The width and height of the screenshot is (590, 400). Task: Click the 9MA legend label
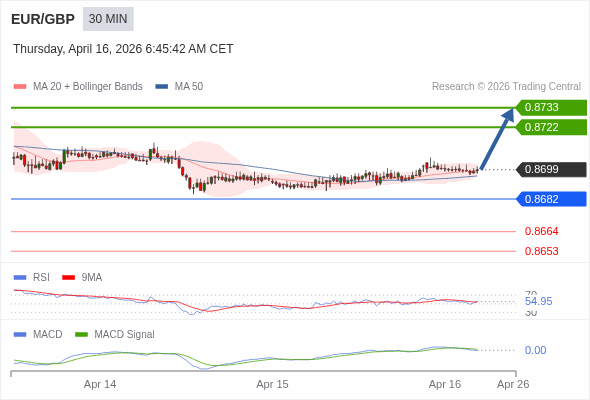click(x=91, y=278)
